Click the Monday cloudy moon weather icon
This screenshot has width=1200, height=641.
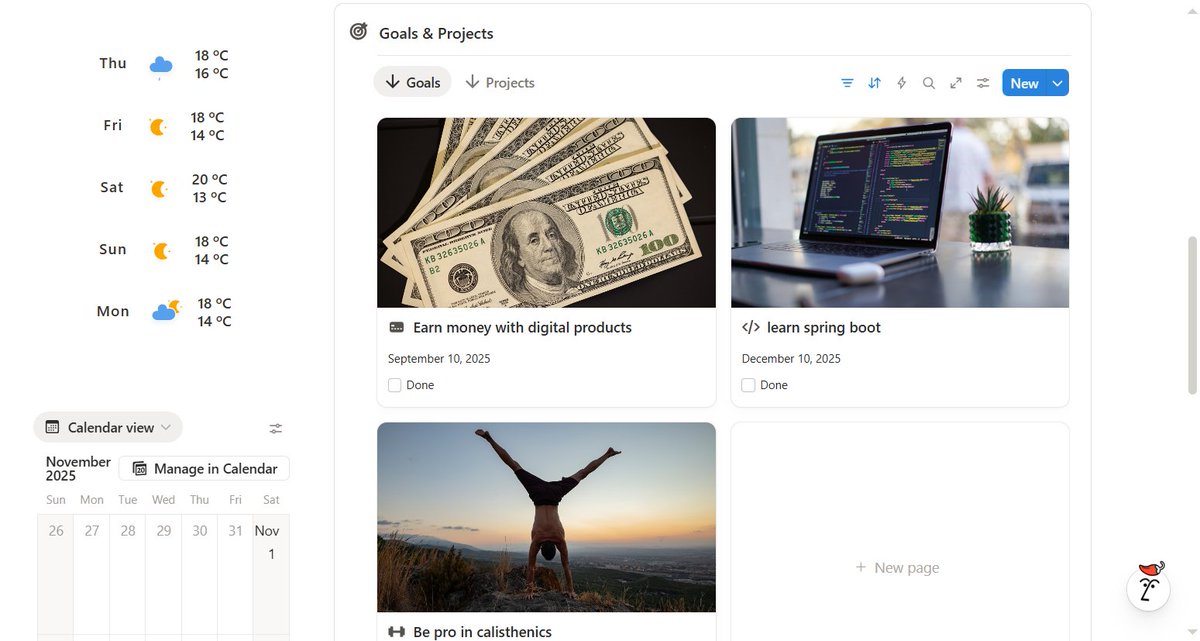click(x=166, y=311)
